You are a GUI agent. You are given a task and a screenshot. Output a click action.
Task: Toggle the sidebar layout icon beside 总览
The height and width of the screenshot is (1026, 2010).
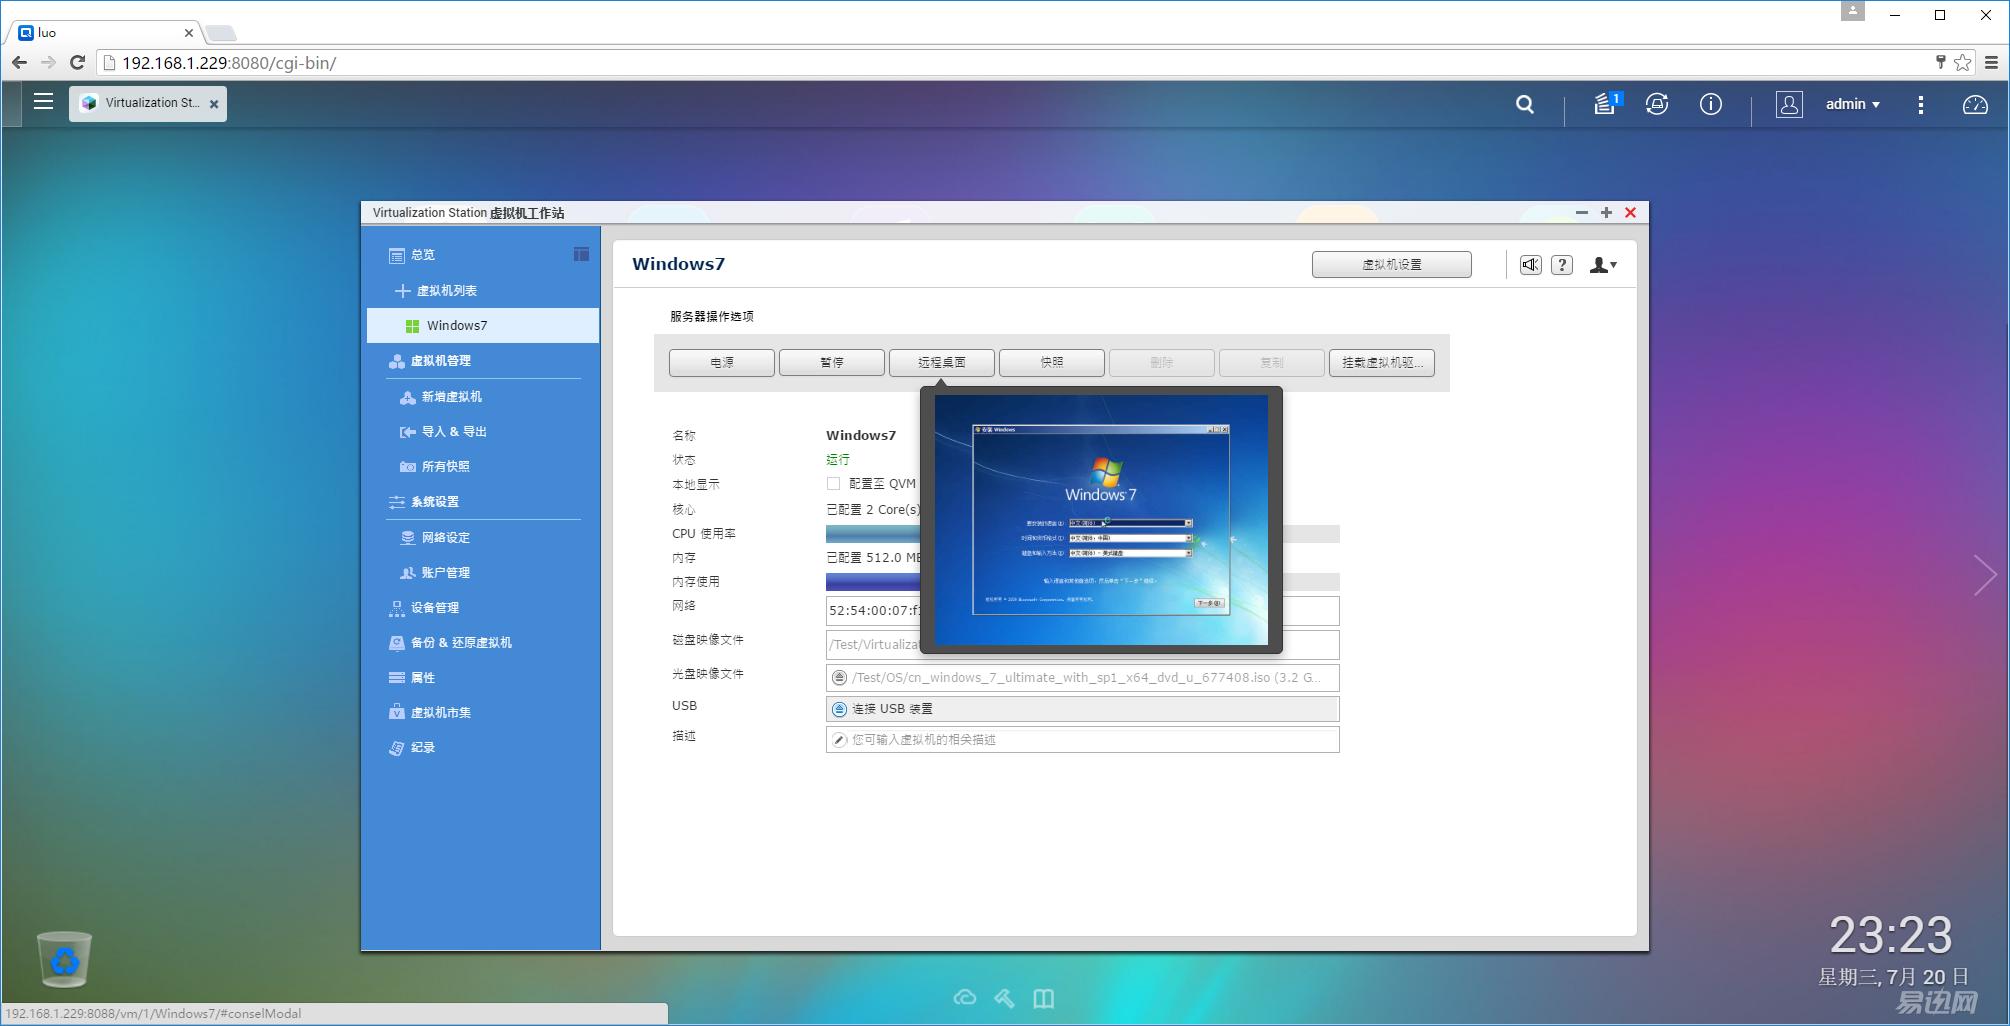pyautogui.click(x=581, y=254)
